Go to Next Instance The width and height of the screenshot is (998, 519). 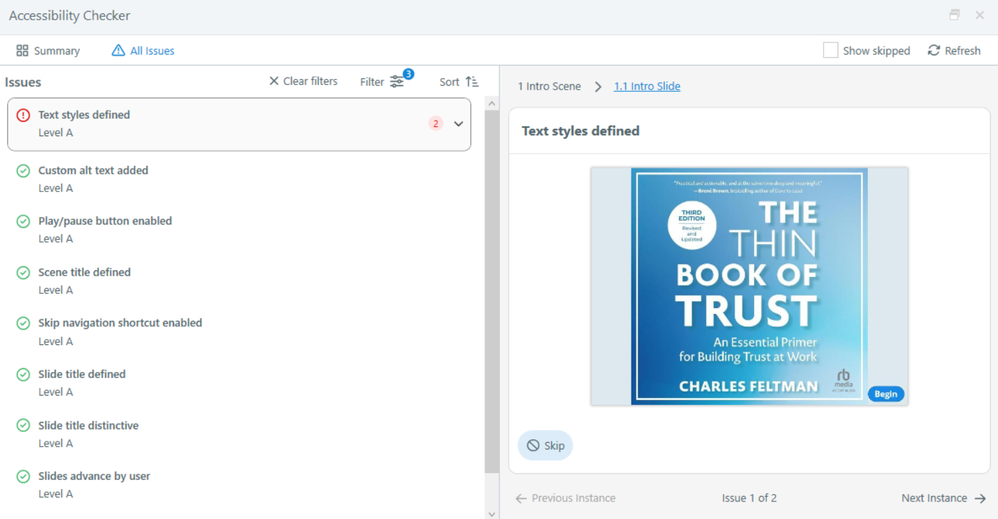click(x=944, y=498)
